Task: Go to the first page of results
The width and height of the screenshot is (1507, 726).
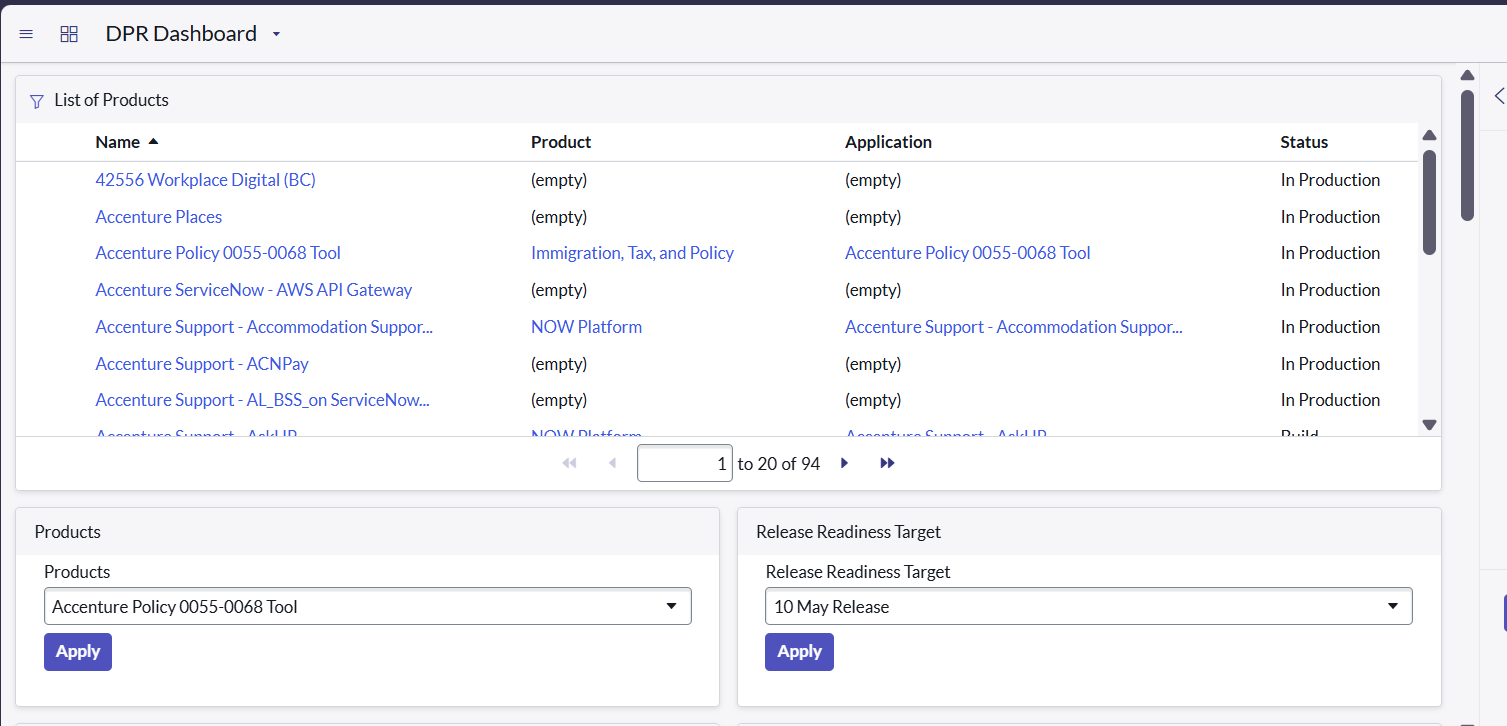Action: tap(570, 463)
